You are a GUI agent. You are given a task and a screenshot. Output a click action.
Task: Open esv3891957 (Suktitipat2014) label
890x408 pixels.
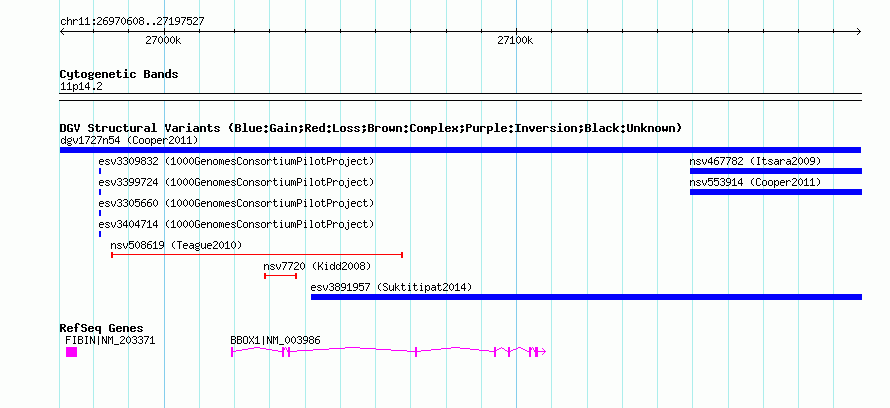391,287
